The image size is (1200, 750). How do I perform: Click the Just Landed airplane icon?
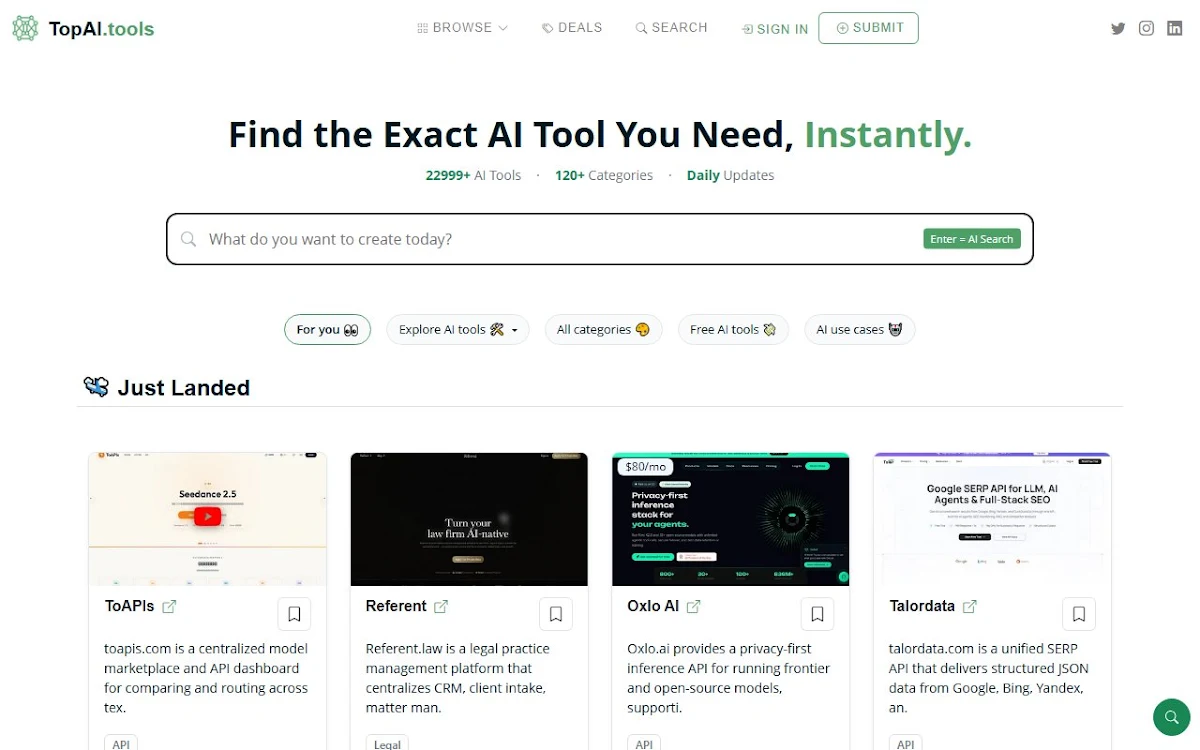(96, 387)
